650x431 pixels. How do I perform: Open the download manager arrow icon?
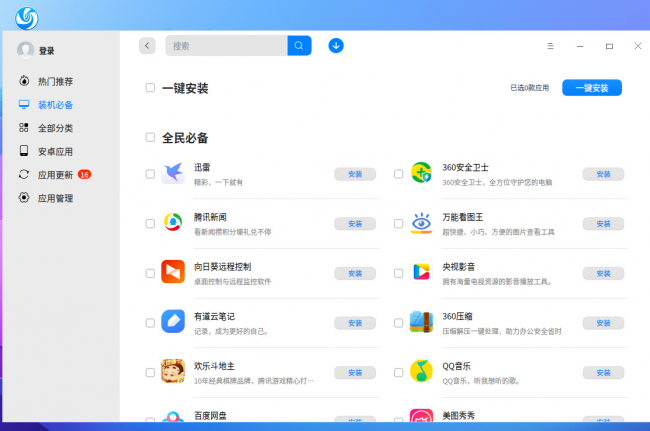336,46
